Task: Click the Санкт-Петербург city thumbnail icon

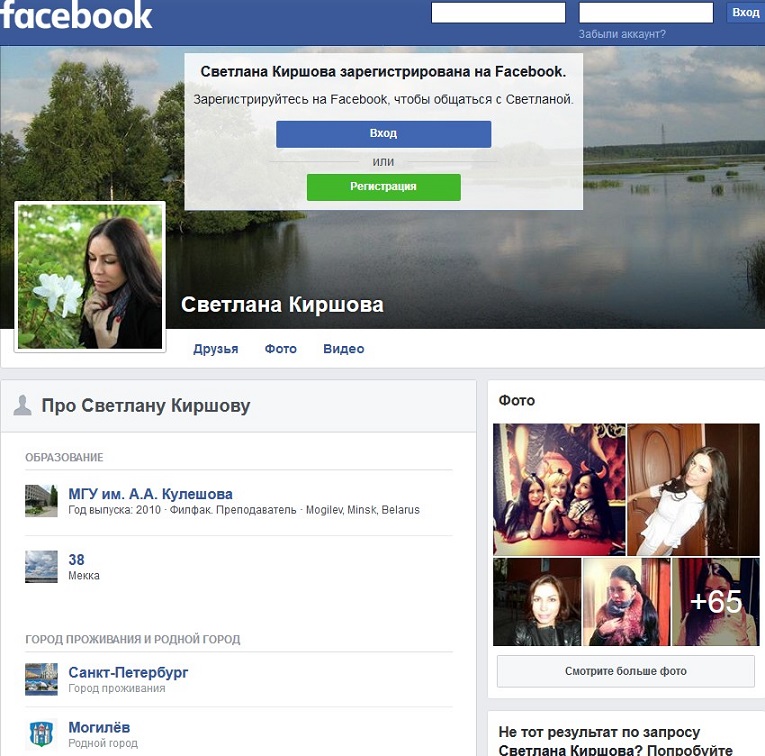Action: pos(41,679)
